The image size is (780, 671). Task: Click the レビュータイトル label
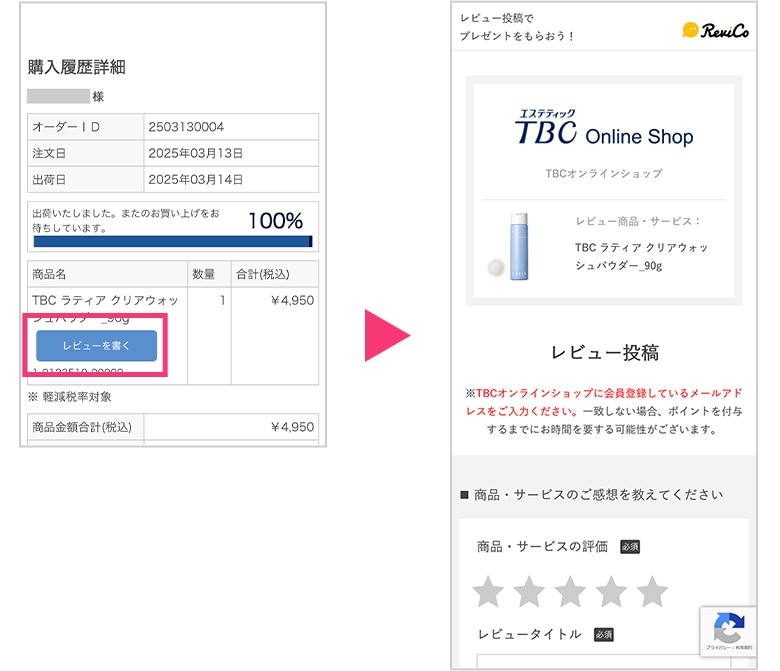(529, 634)
